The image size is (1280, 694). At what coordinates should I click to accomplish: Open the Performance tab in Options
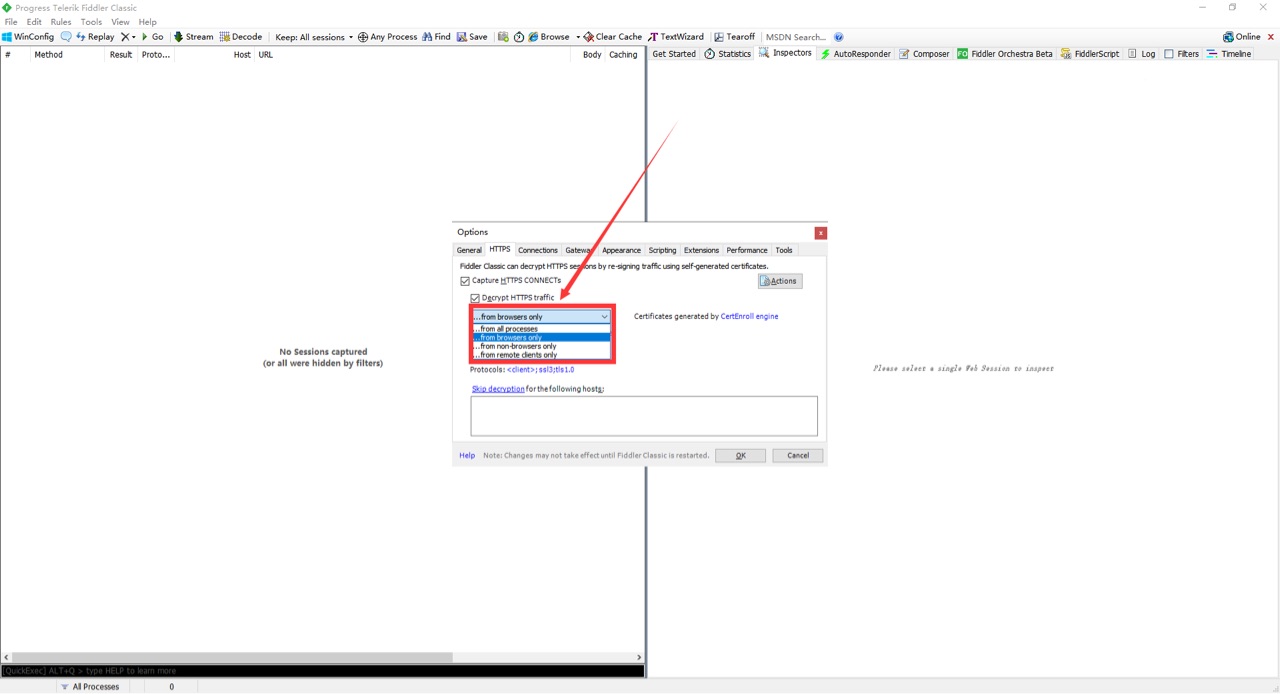747,250
